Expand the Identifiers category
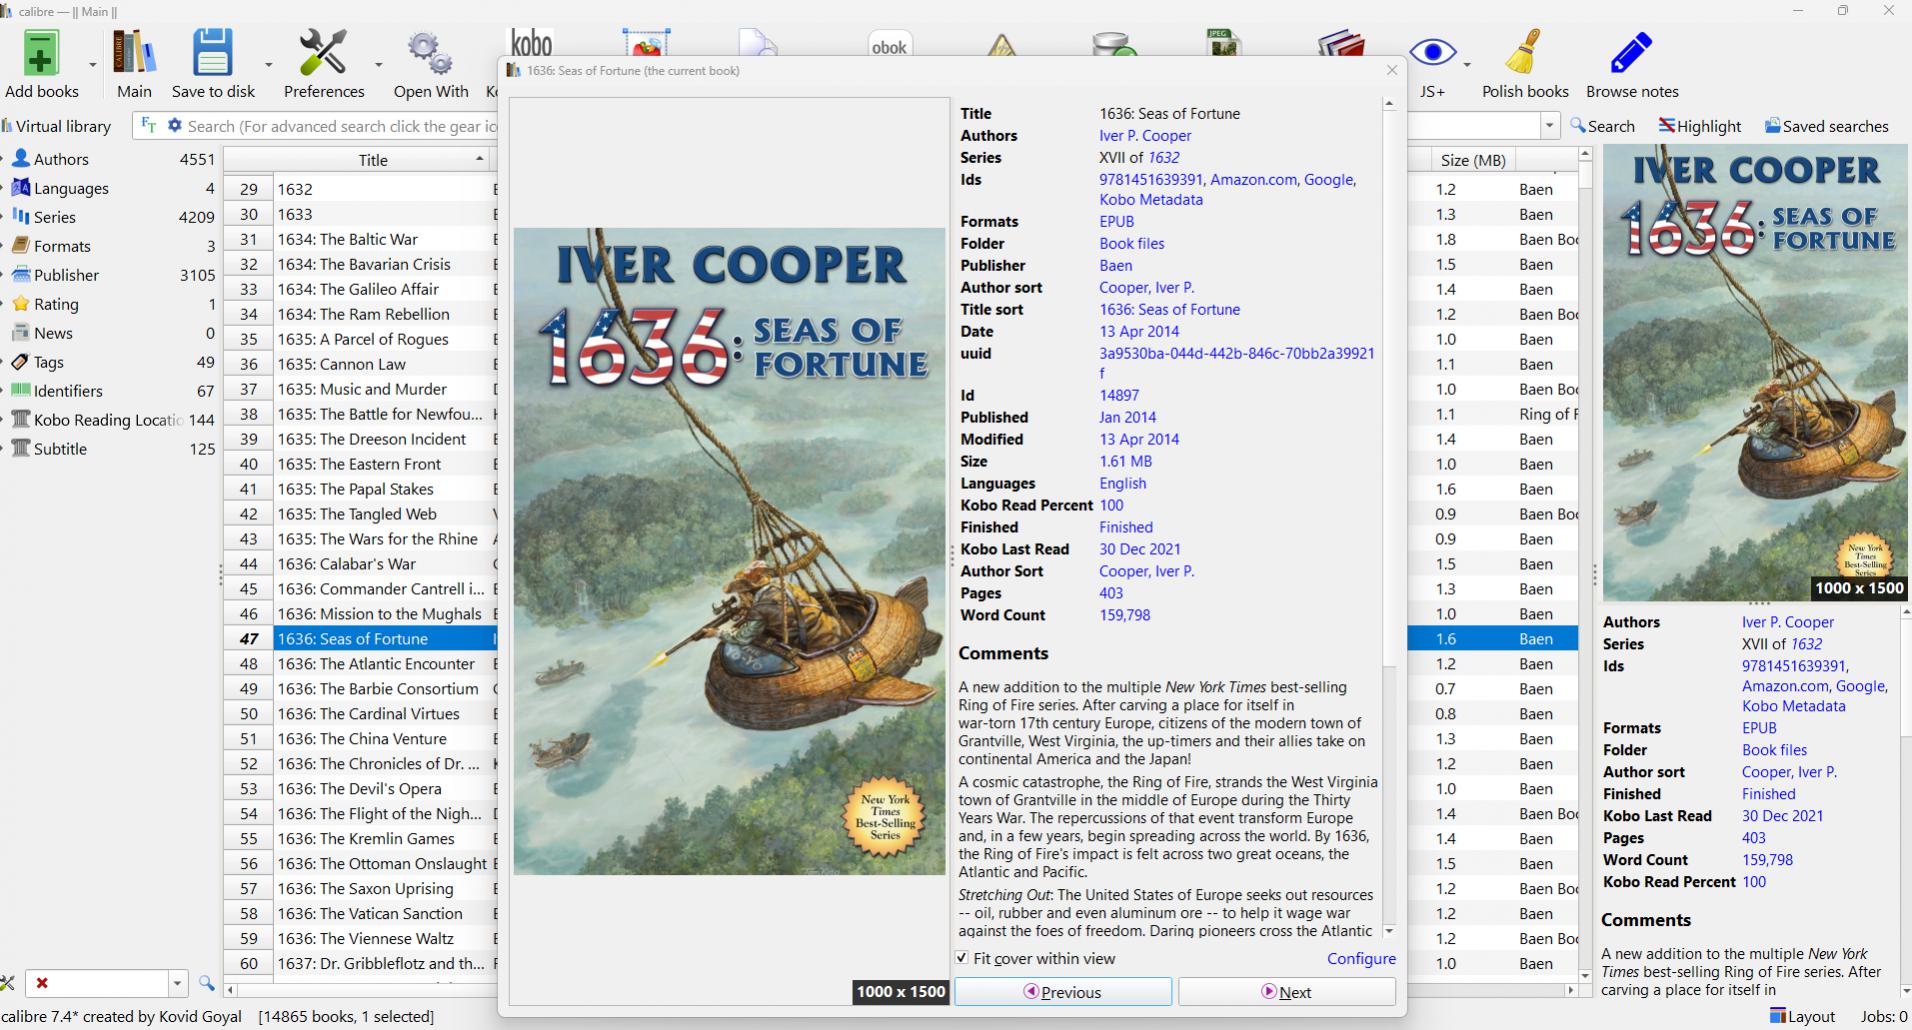This screenshot has width=1912, height=1030. click(x=4, y=391)
